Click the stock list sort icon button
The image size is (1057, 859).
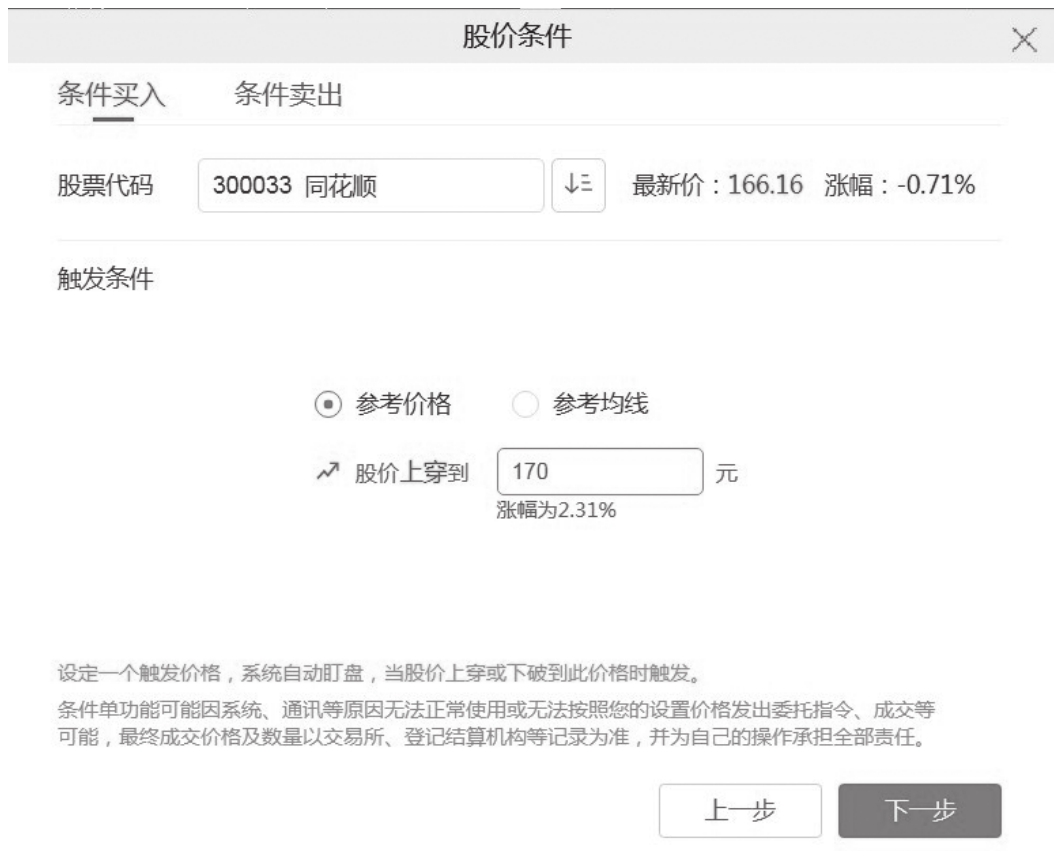coord(578,185)
